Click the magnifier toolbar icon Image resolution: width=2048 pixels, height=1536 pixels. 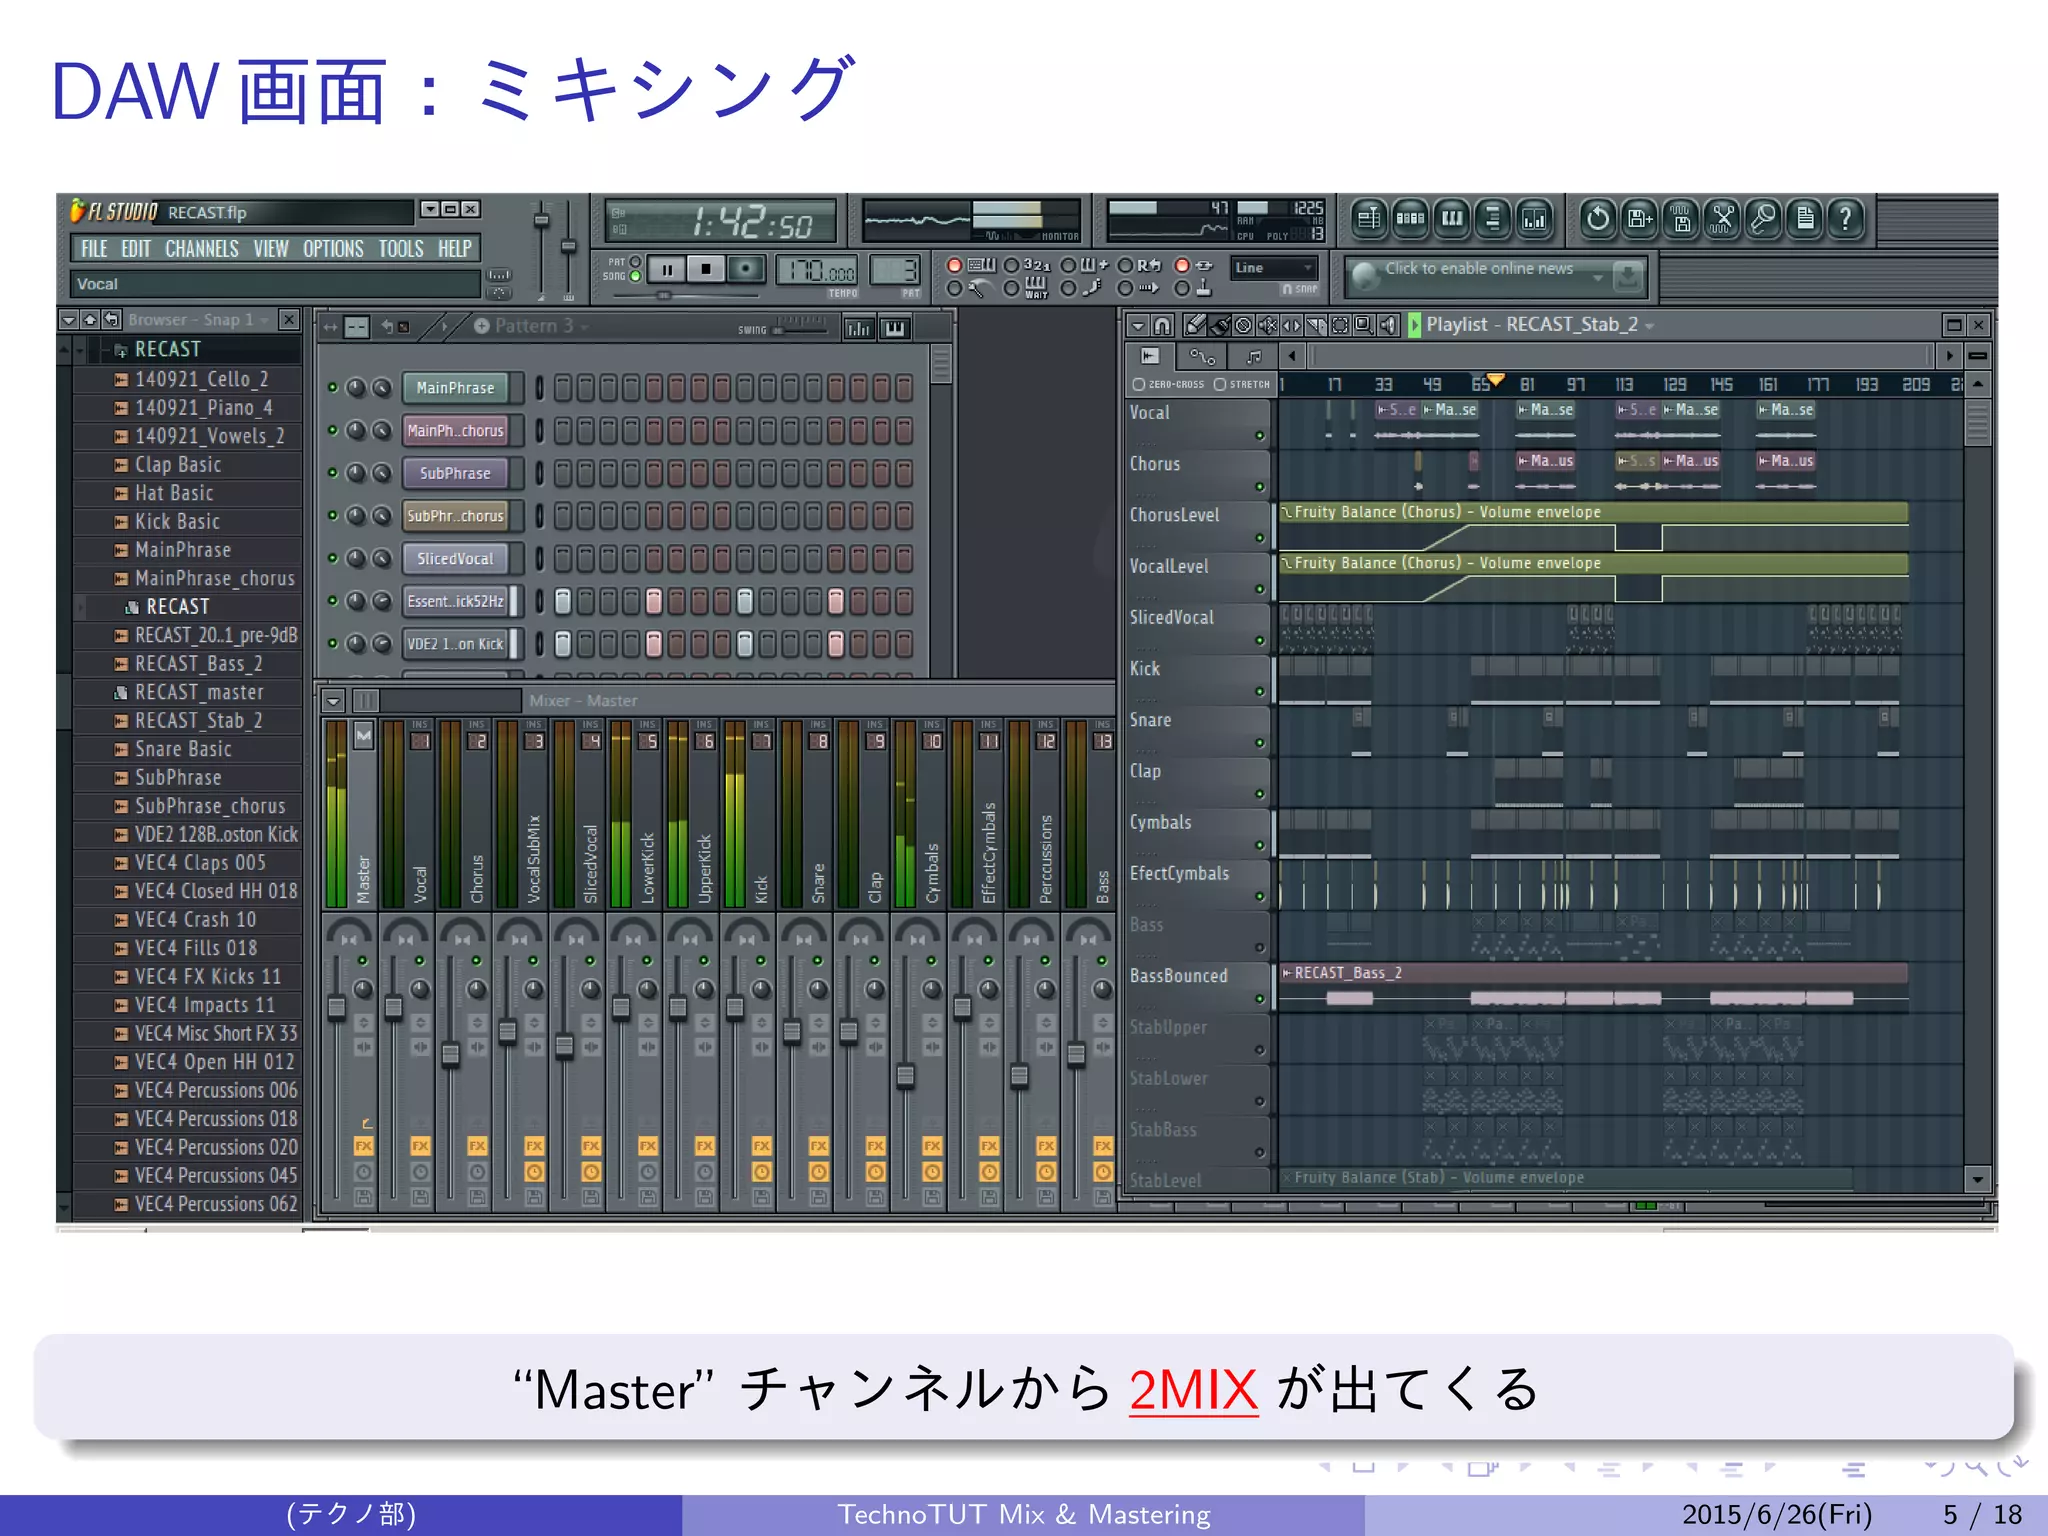click(1764, 218)
